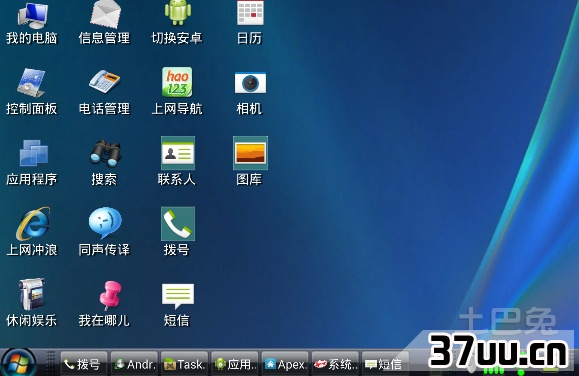Viewport: 579px width, 376px height.
Task: Click the Windows Start orb
Action: (x=18, y=362)
